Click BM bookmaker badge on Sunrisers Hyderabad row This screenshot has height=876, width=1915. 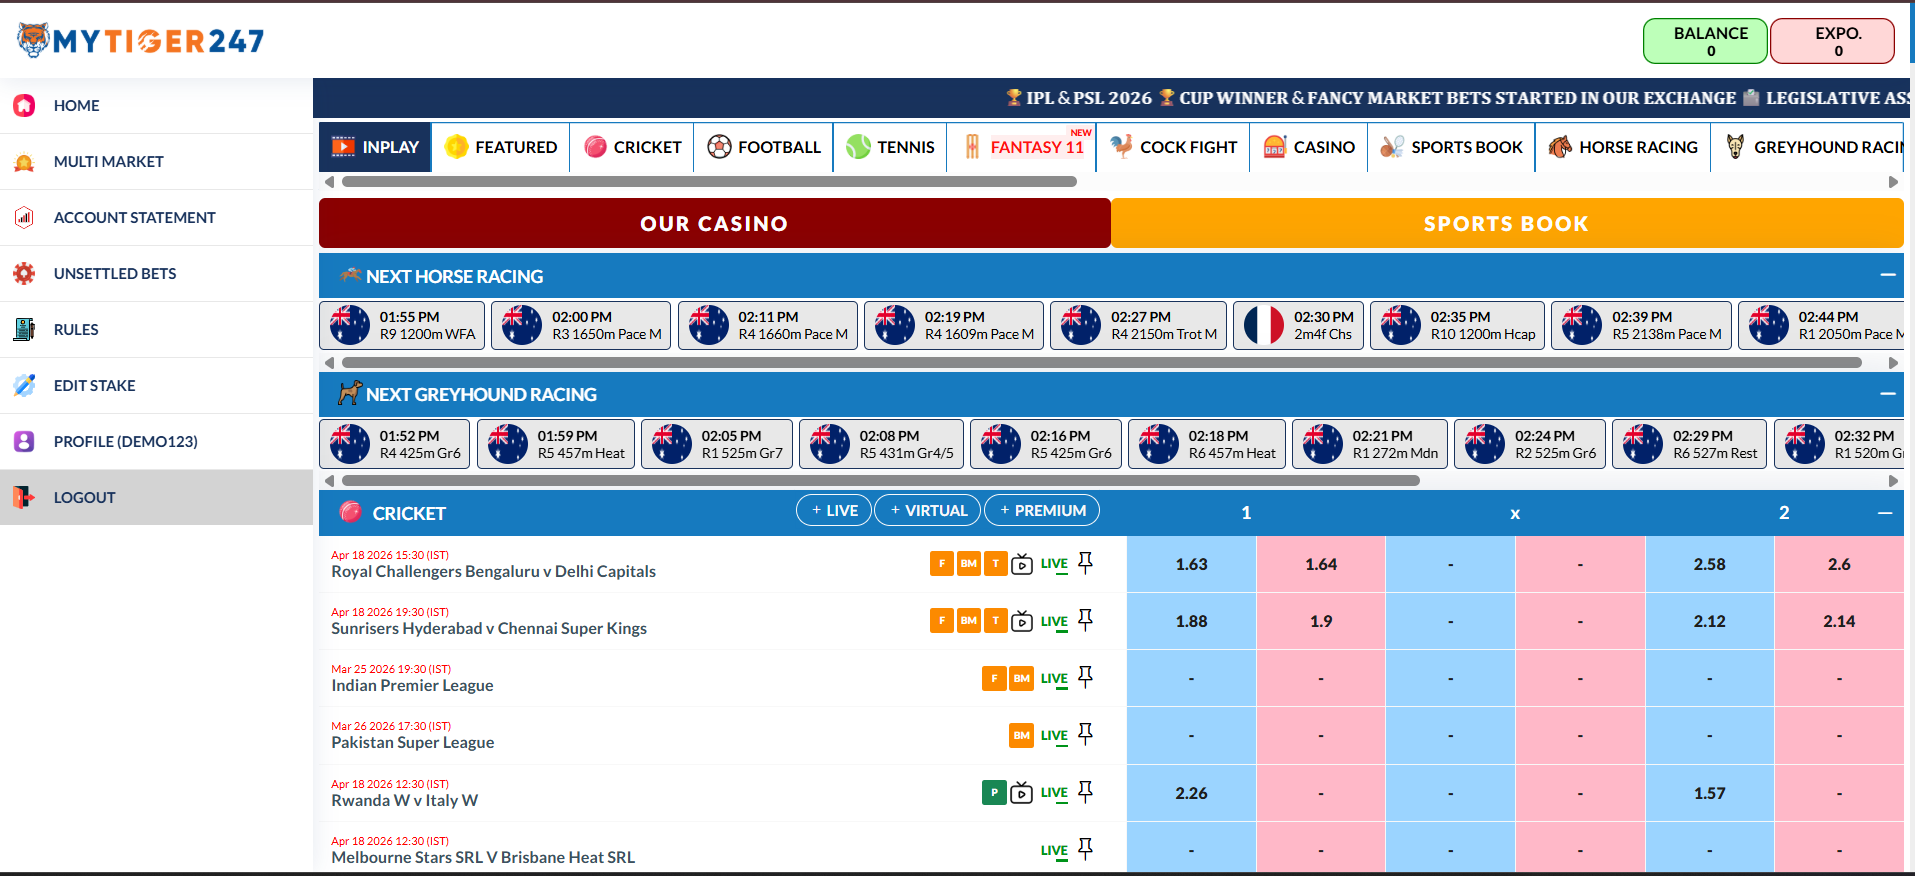click(968, 621)
